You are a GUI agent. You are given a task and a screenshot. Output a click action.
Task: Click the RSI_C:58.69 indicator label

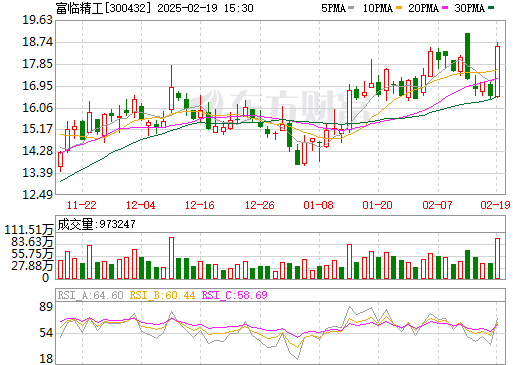235,295
